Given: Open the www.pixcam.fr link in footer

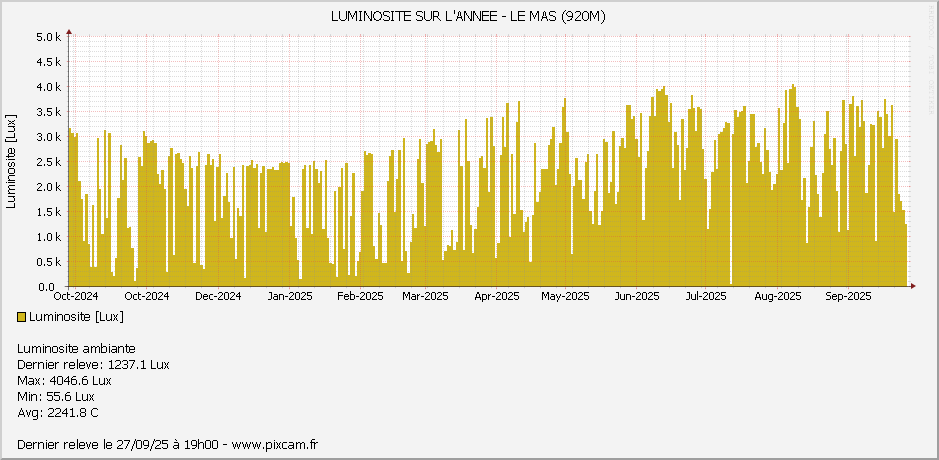Looking at the screenshot, I should [274, 444].
